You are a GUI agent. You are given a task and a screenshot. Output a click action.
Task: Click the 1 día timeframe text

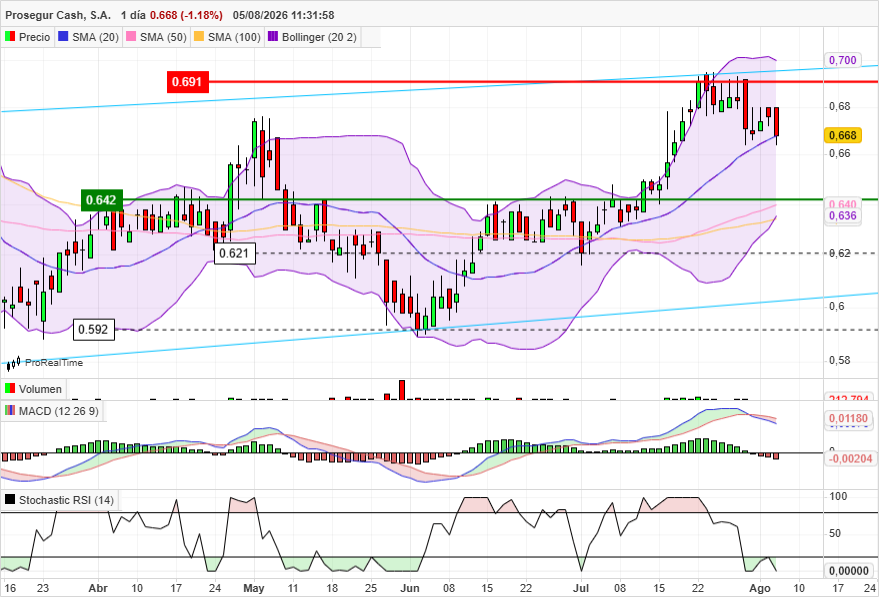133,15
